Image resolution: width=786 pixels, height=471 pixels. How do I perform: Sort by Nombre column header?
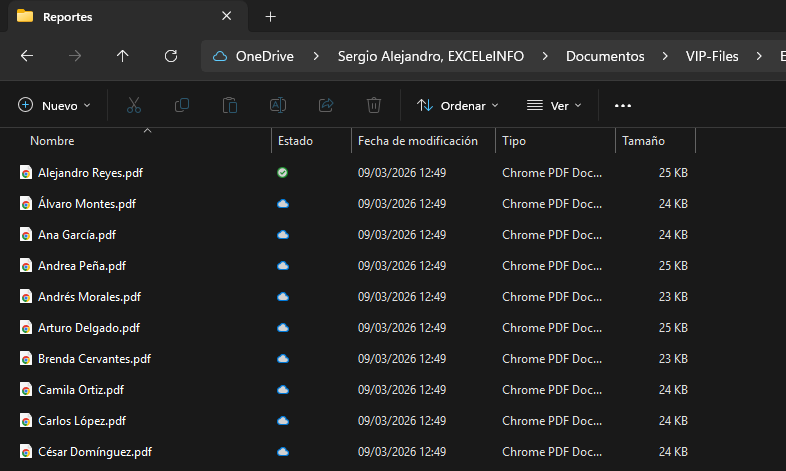pos(52,141)
